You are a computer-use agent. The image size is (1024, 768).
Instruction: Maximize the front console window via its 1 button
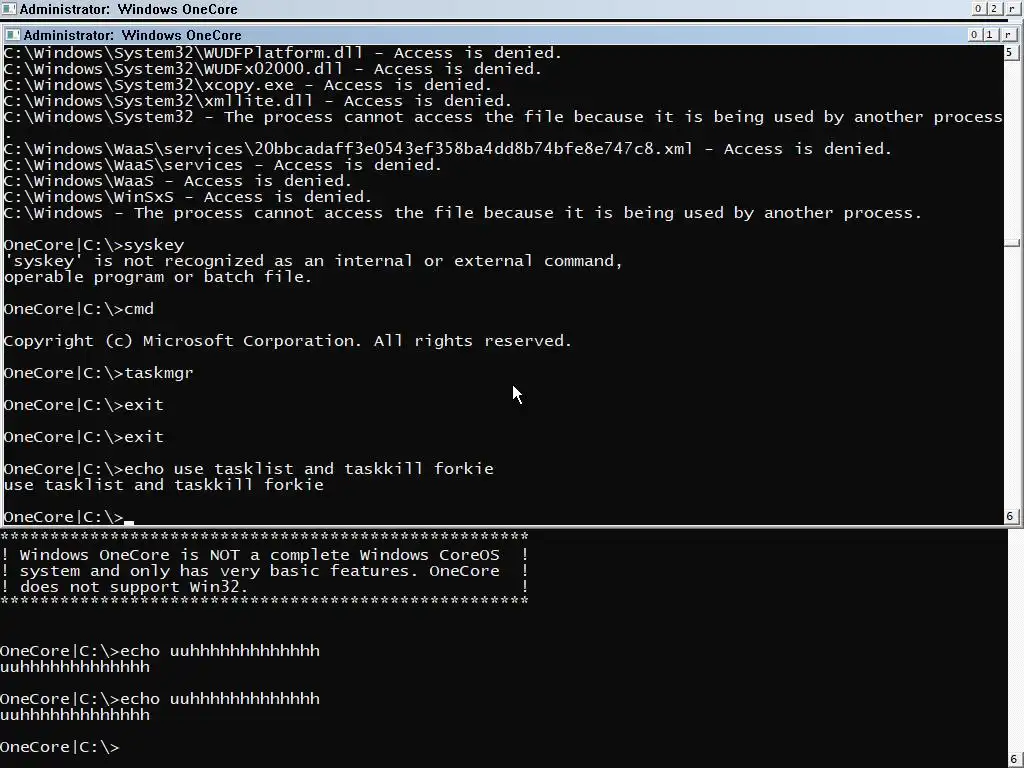(x=989, y=35)
